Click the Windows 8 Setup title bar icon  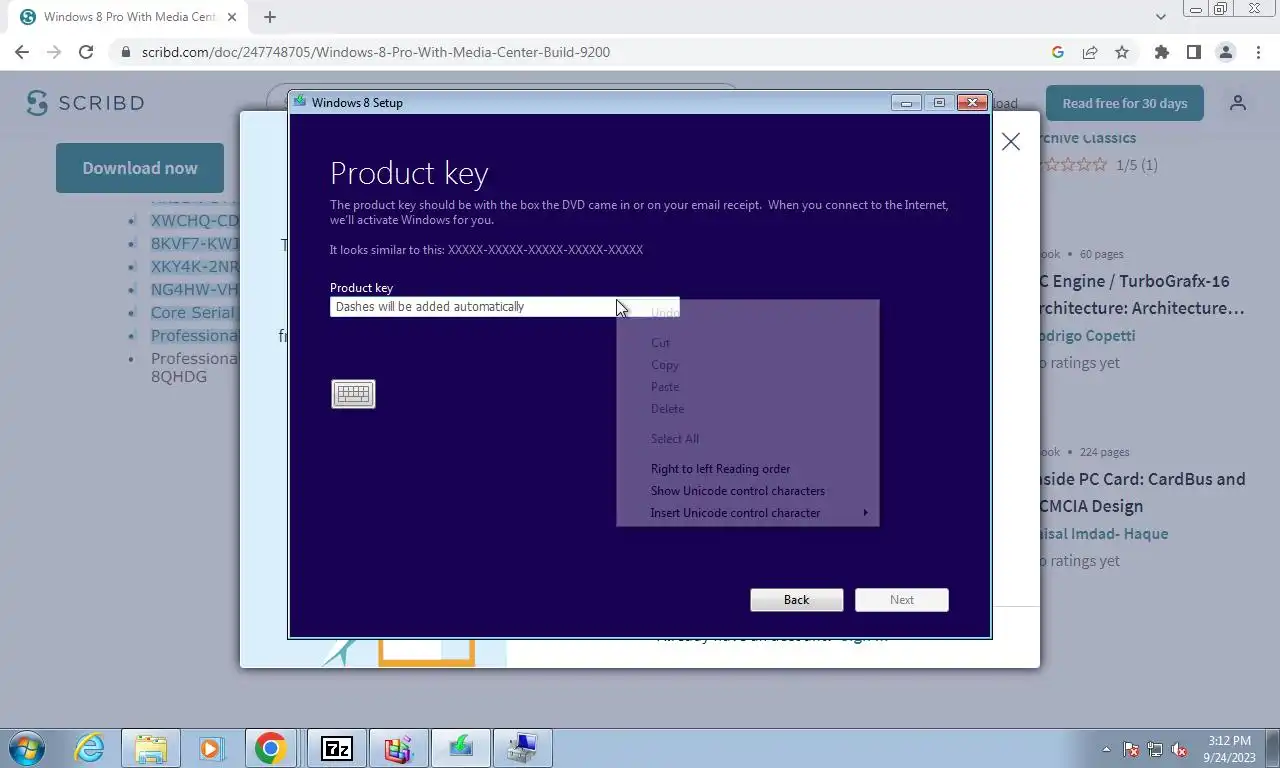pos(299,102)
